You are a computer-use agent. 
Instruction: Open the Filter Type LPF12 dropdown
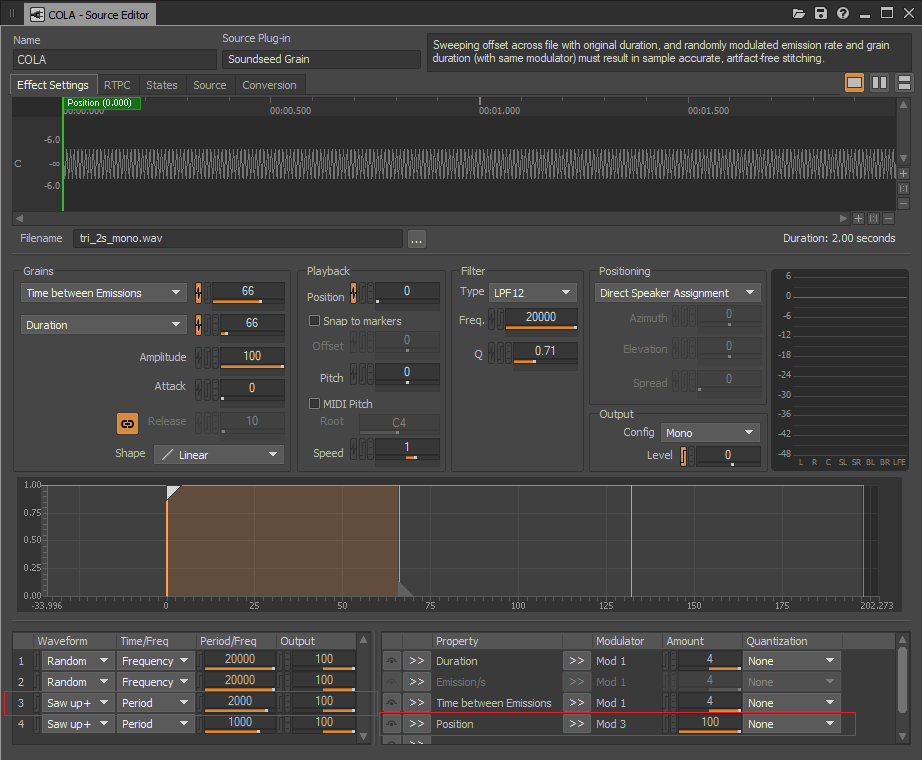click(532, 293)
